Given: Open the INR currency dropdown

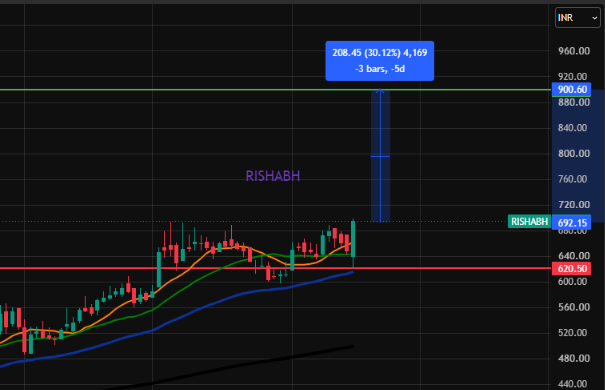Looking at the screenshot, I should tap(578, 18).
